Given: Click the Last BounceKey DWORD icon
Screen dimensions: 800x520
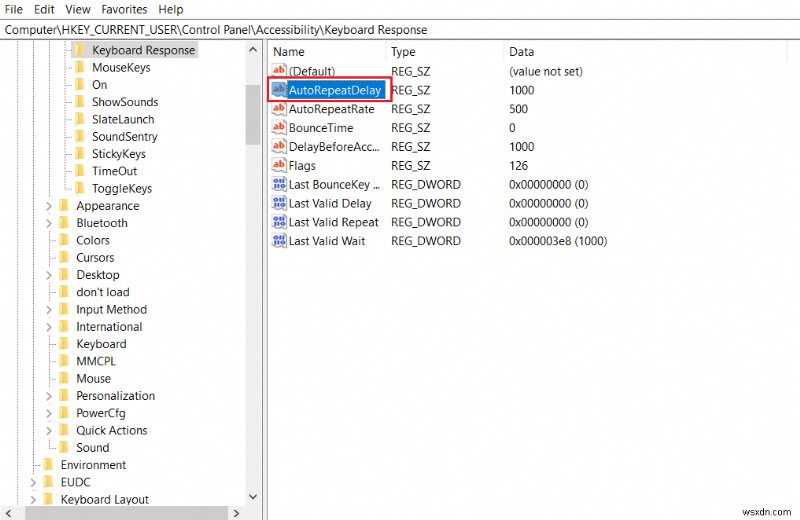Looking at the screenshot, I should (x=279, y=184).
